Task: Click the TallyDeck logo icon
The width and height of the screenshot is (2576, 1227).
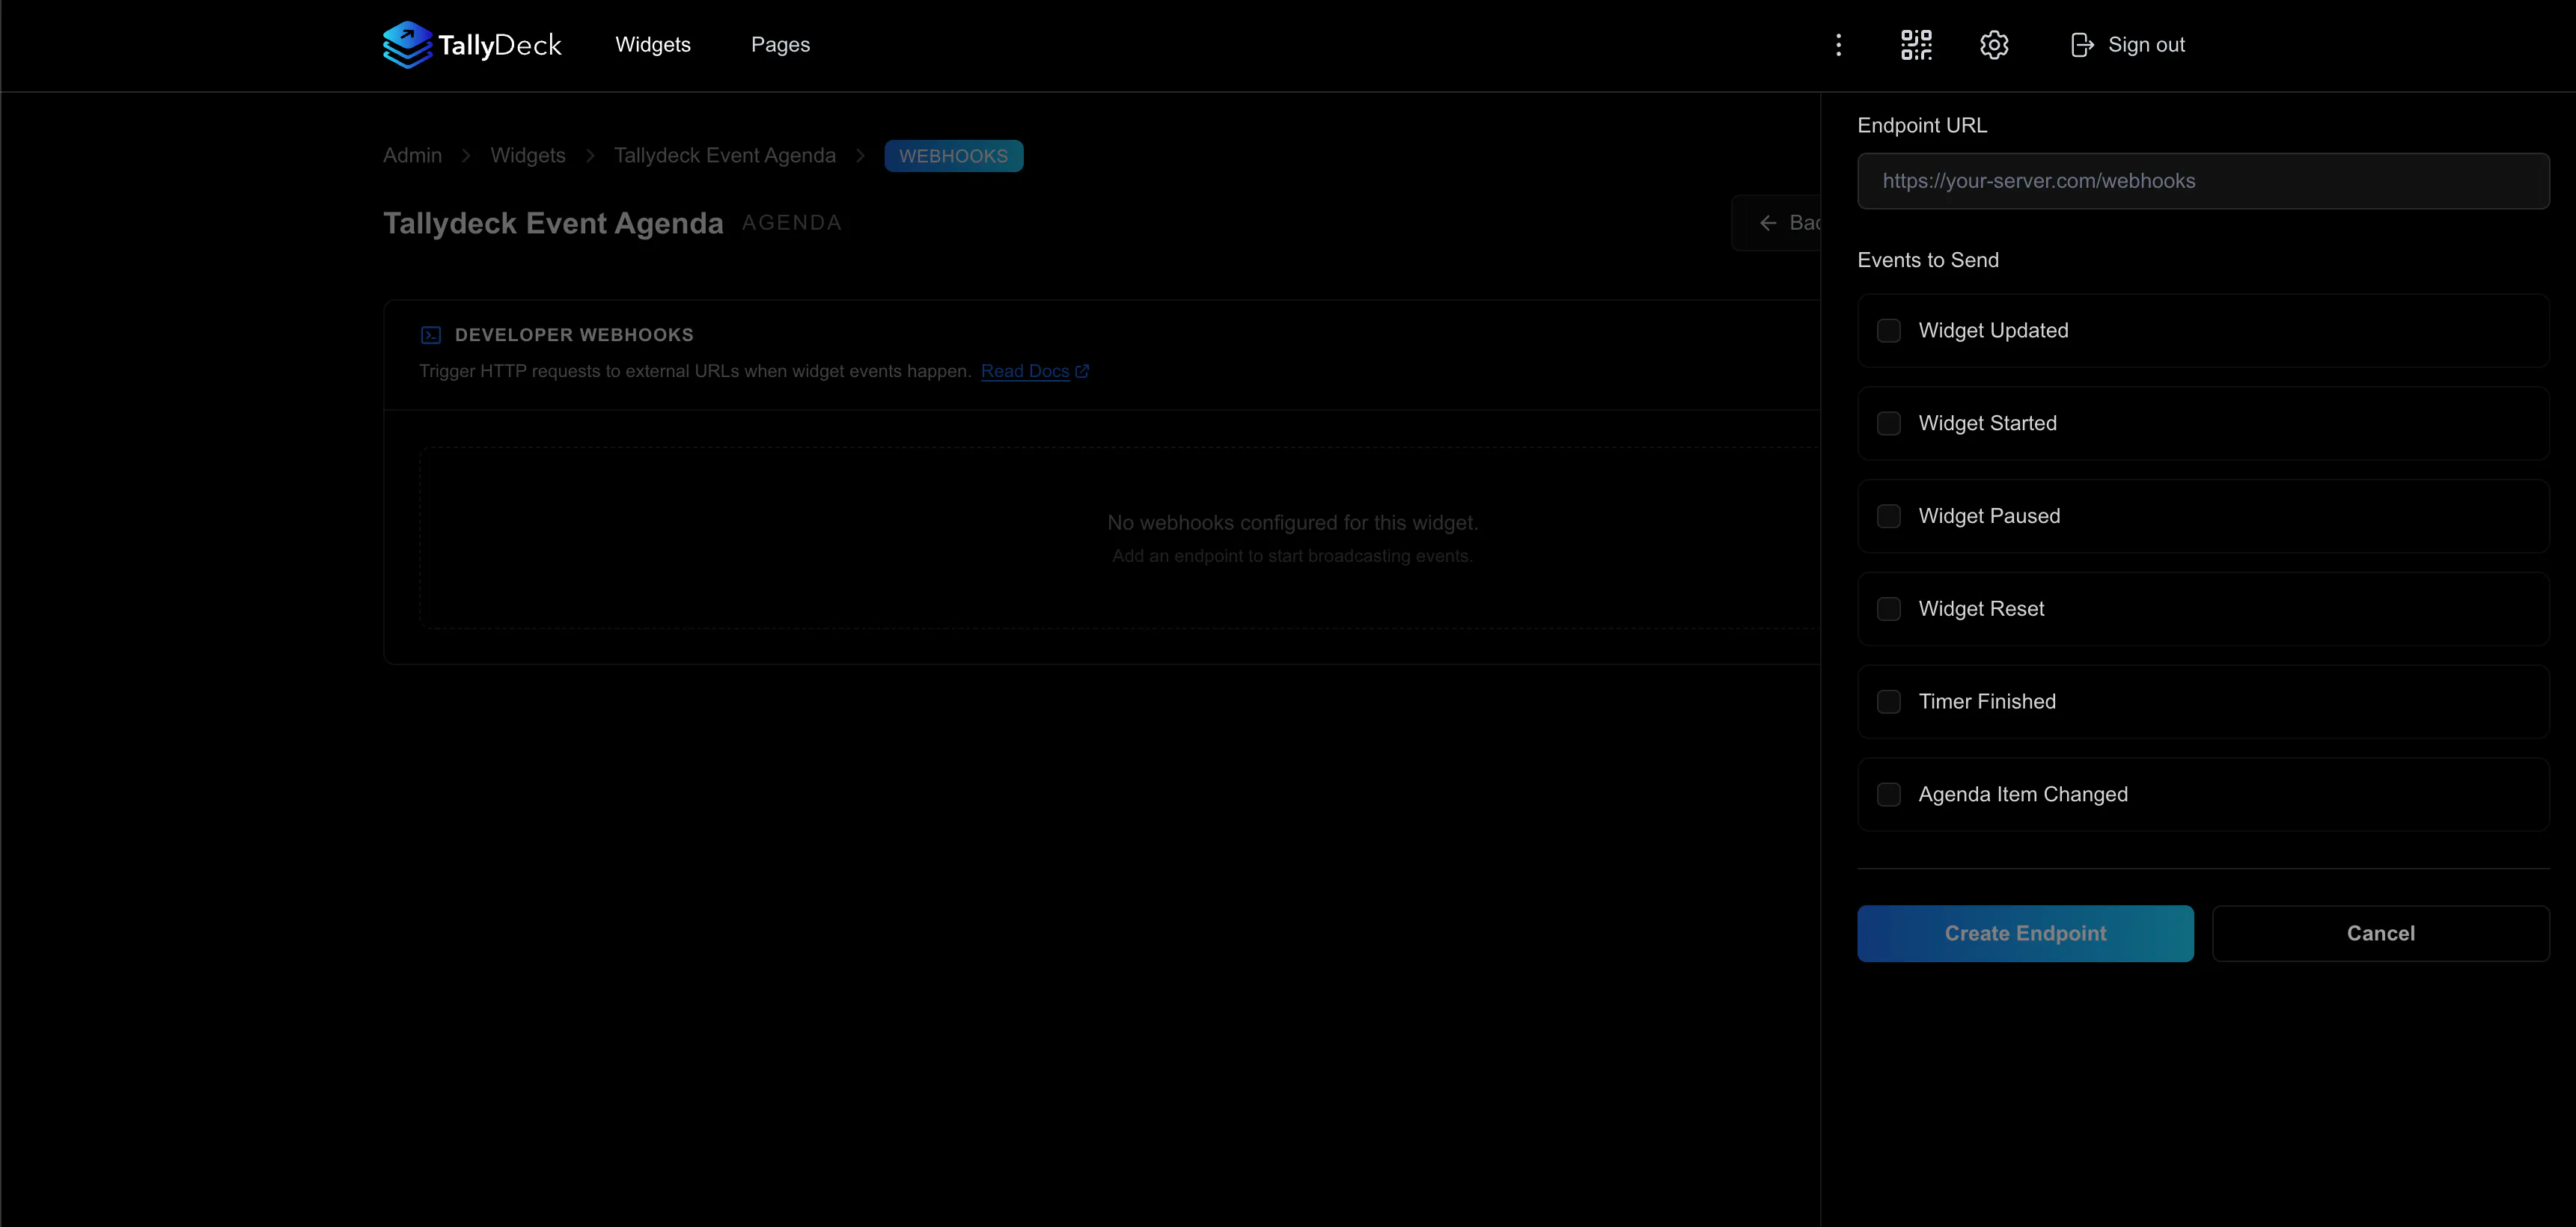Action: point(407,45)
